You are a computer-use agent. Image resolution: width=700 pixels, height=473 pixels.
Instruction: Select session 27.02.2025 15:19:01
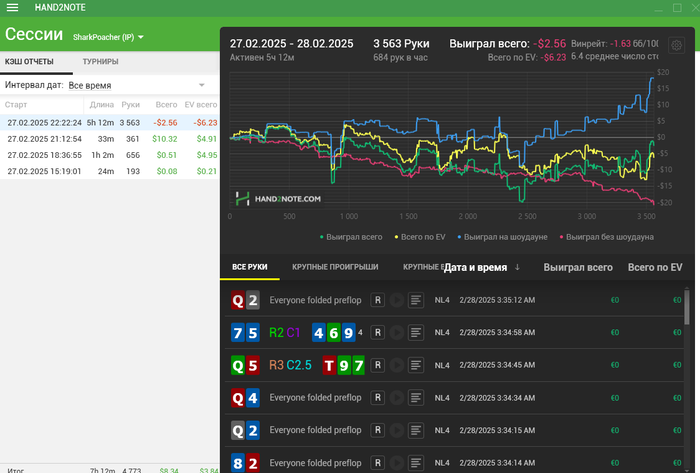(109, 171)
